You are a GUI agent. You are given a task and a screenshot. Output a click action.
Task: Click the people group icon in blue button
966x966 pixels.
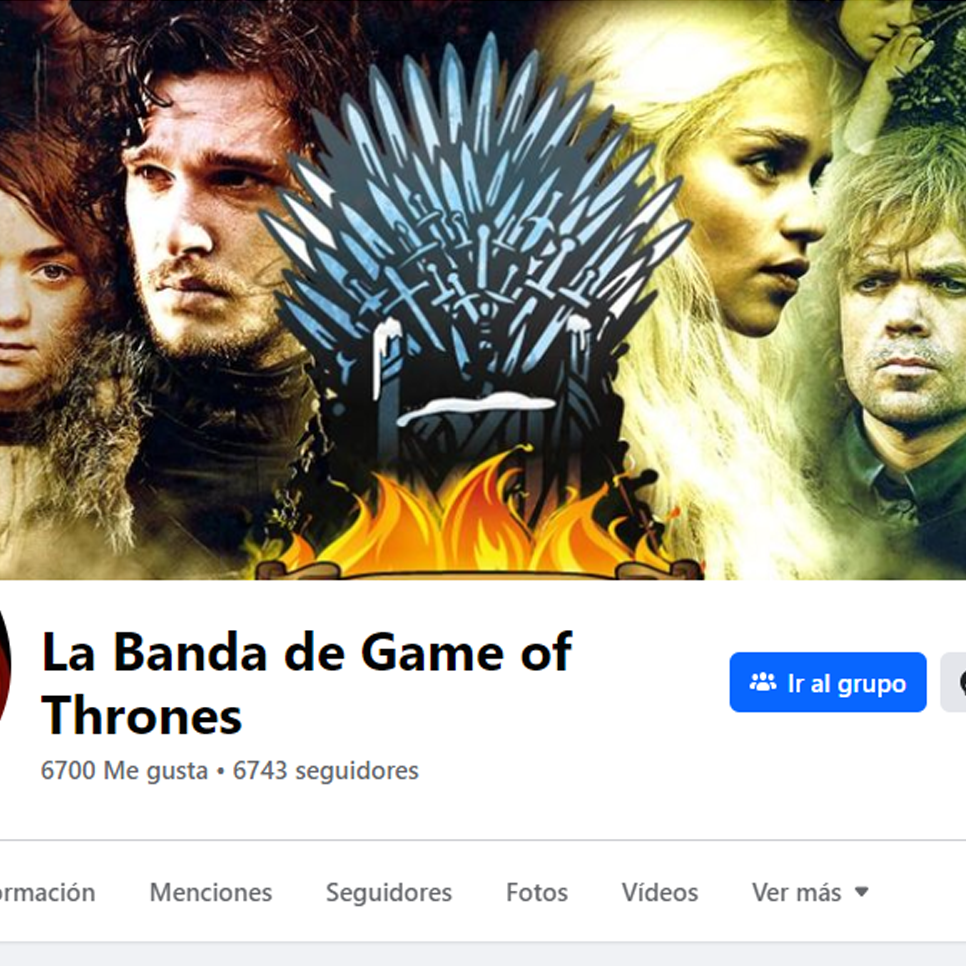pos(763,682)
